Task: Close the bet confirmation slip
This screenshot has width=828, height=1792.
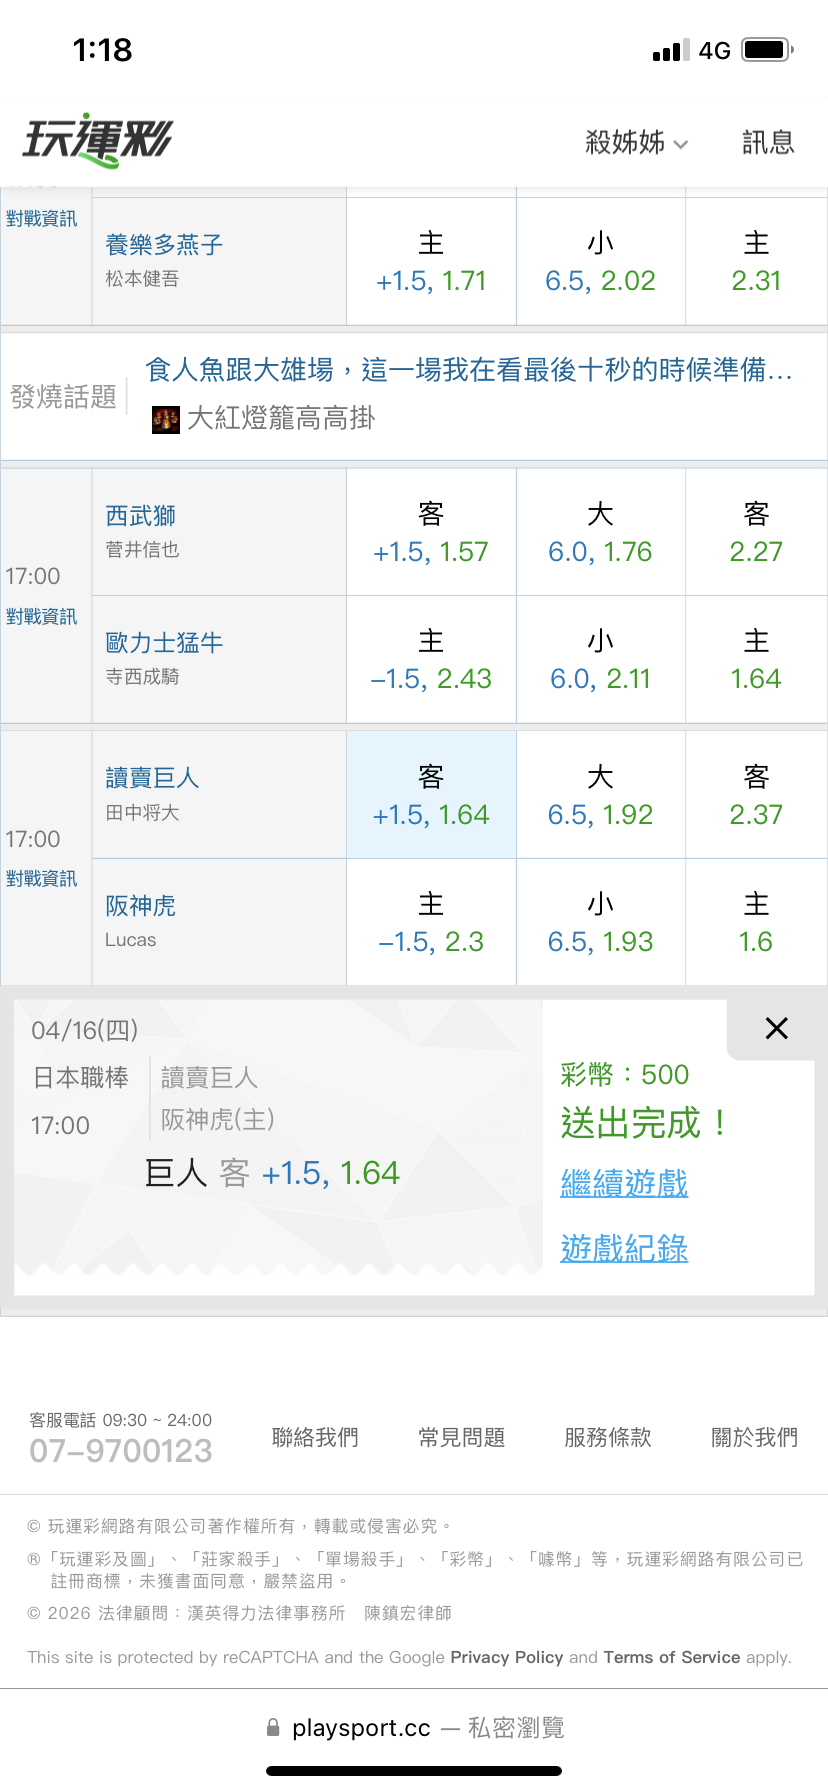Action: click(776, 1028)
